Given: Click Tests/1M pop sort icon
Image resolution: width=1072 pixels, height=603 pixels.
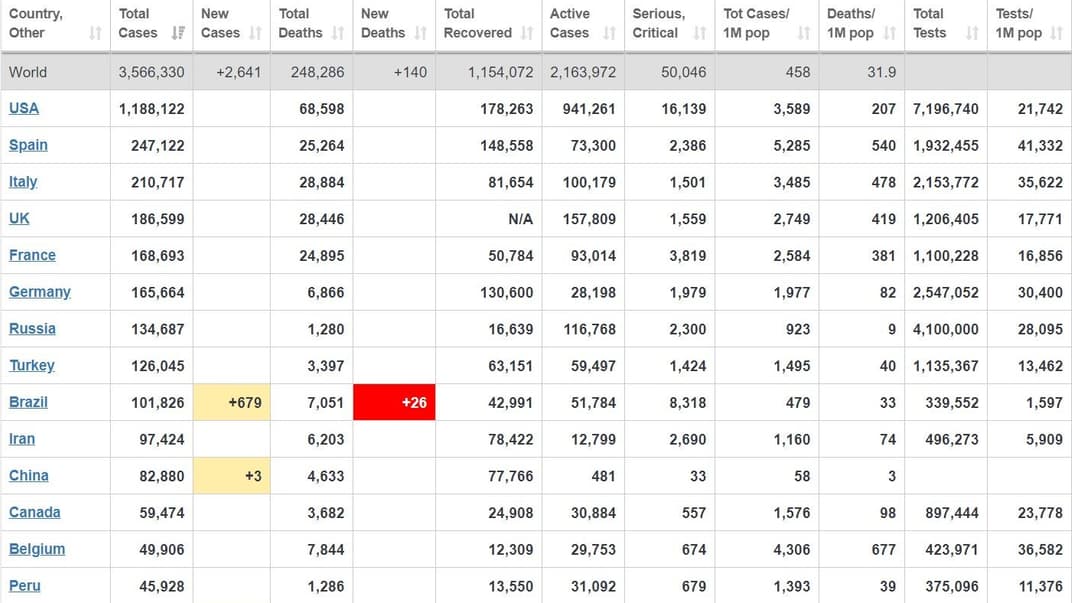Looking at the screenshot, I should [1057, 33].
